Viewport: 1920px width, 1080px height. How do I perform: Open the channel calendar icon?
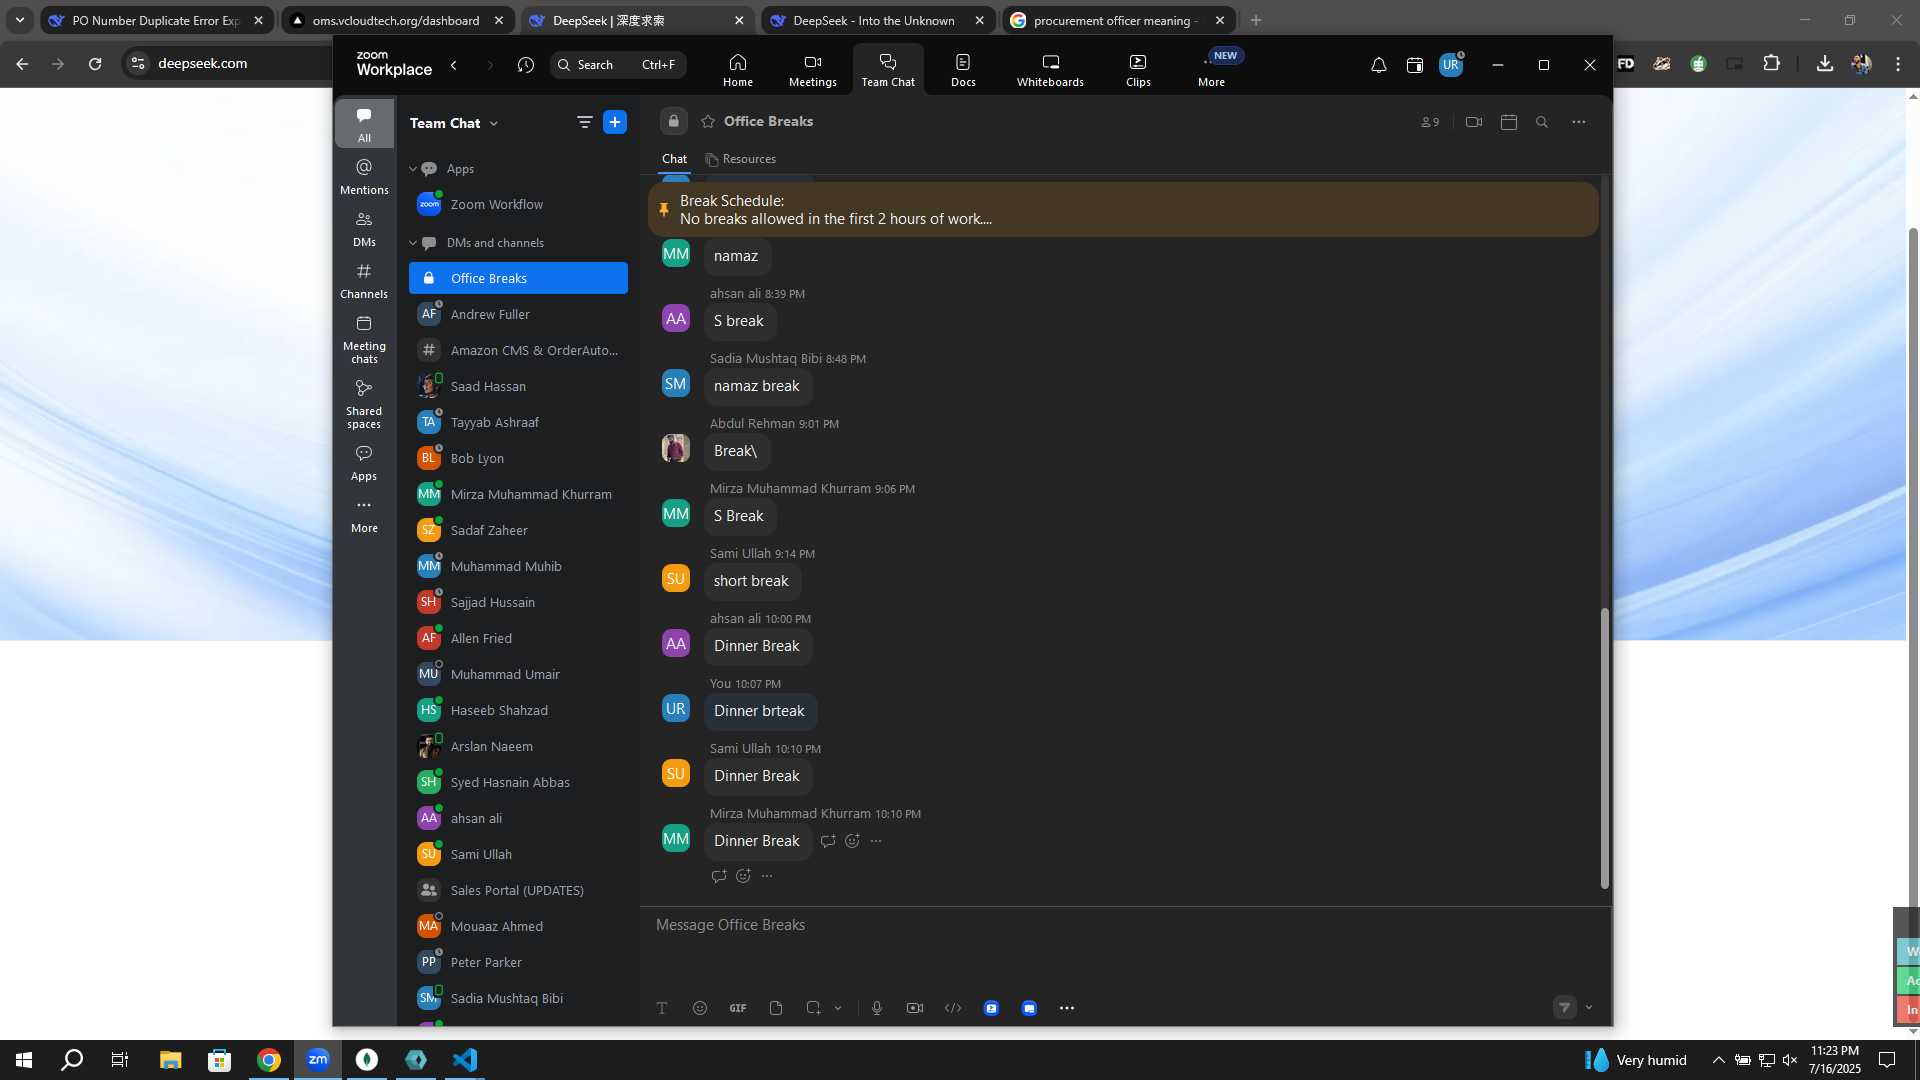click(1509, 122)
